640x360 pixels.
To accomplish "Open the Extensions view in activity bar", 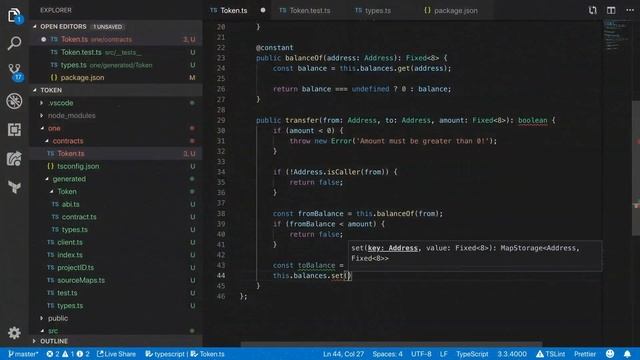I will point(14,130).
